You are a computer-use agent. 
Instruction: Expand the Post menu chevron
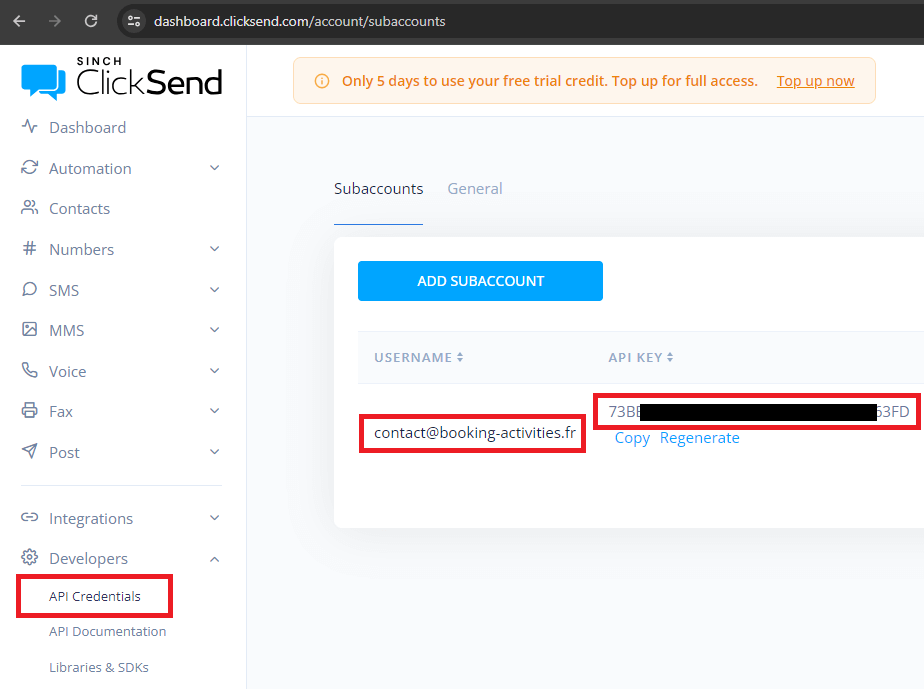pyautogui.click(x=214, y=451)
